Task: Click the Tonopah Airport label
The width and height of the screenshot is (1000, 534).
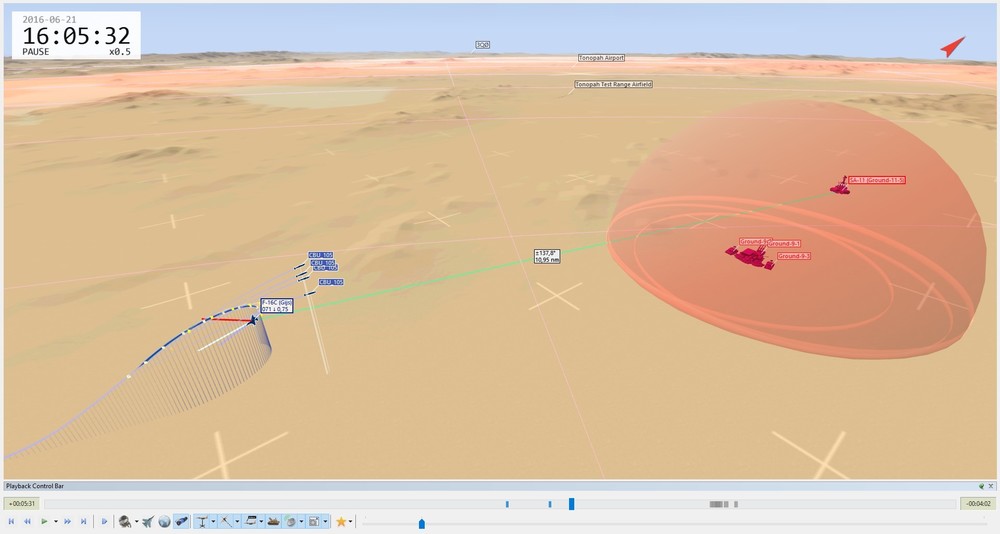Action: [x=601, y=57]
